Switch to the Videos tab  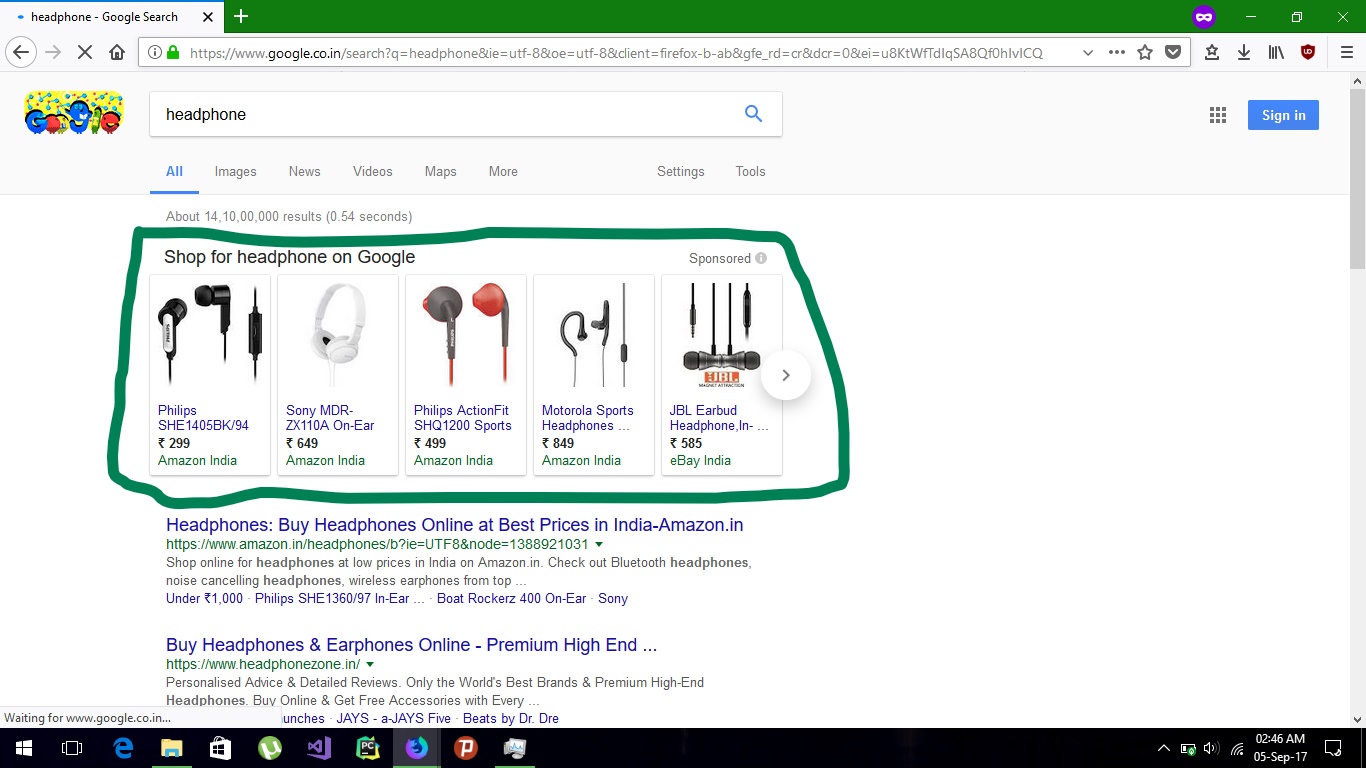373,172
